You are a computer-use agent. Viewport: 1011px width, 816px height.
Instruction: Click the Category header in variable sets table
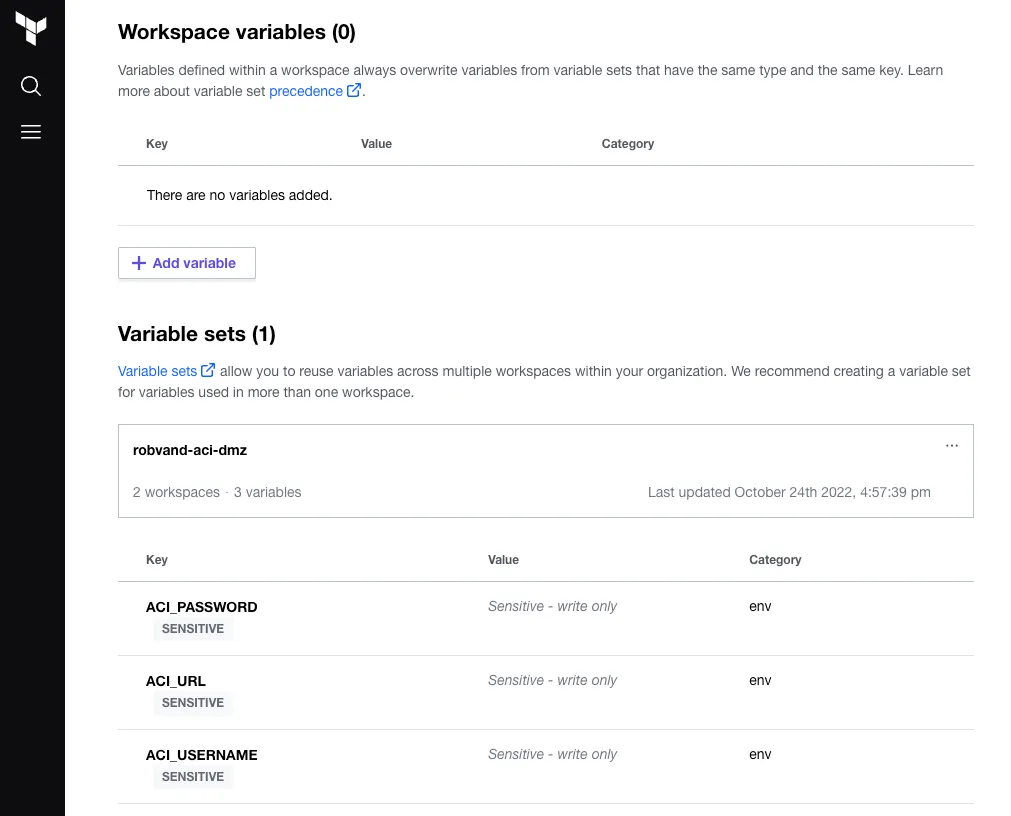[x=775, y=560]
